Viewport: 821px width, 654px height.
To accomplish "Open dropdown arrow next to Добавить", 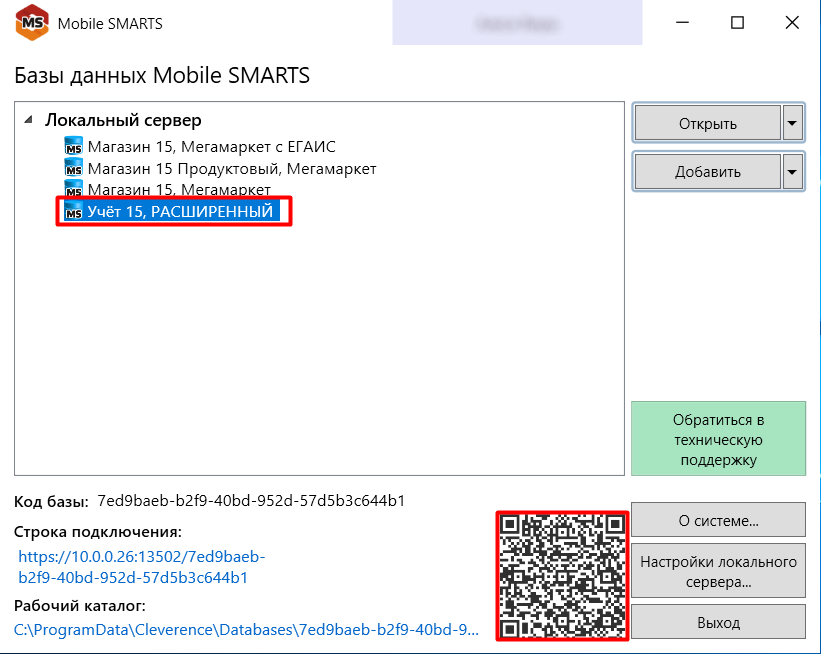I will point(792,171).
